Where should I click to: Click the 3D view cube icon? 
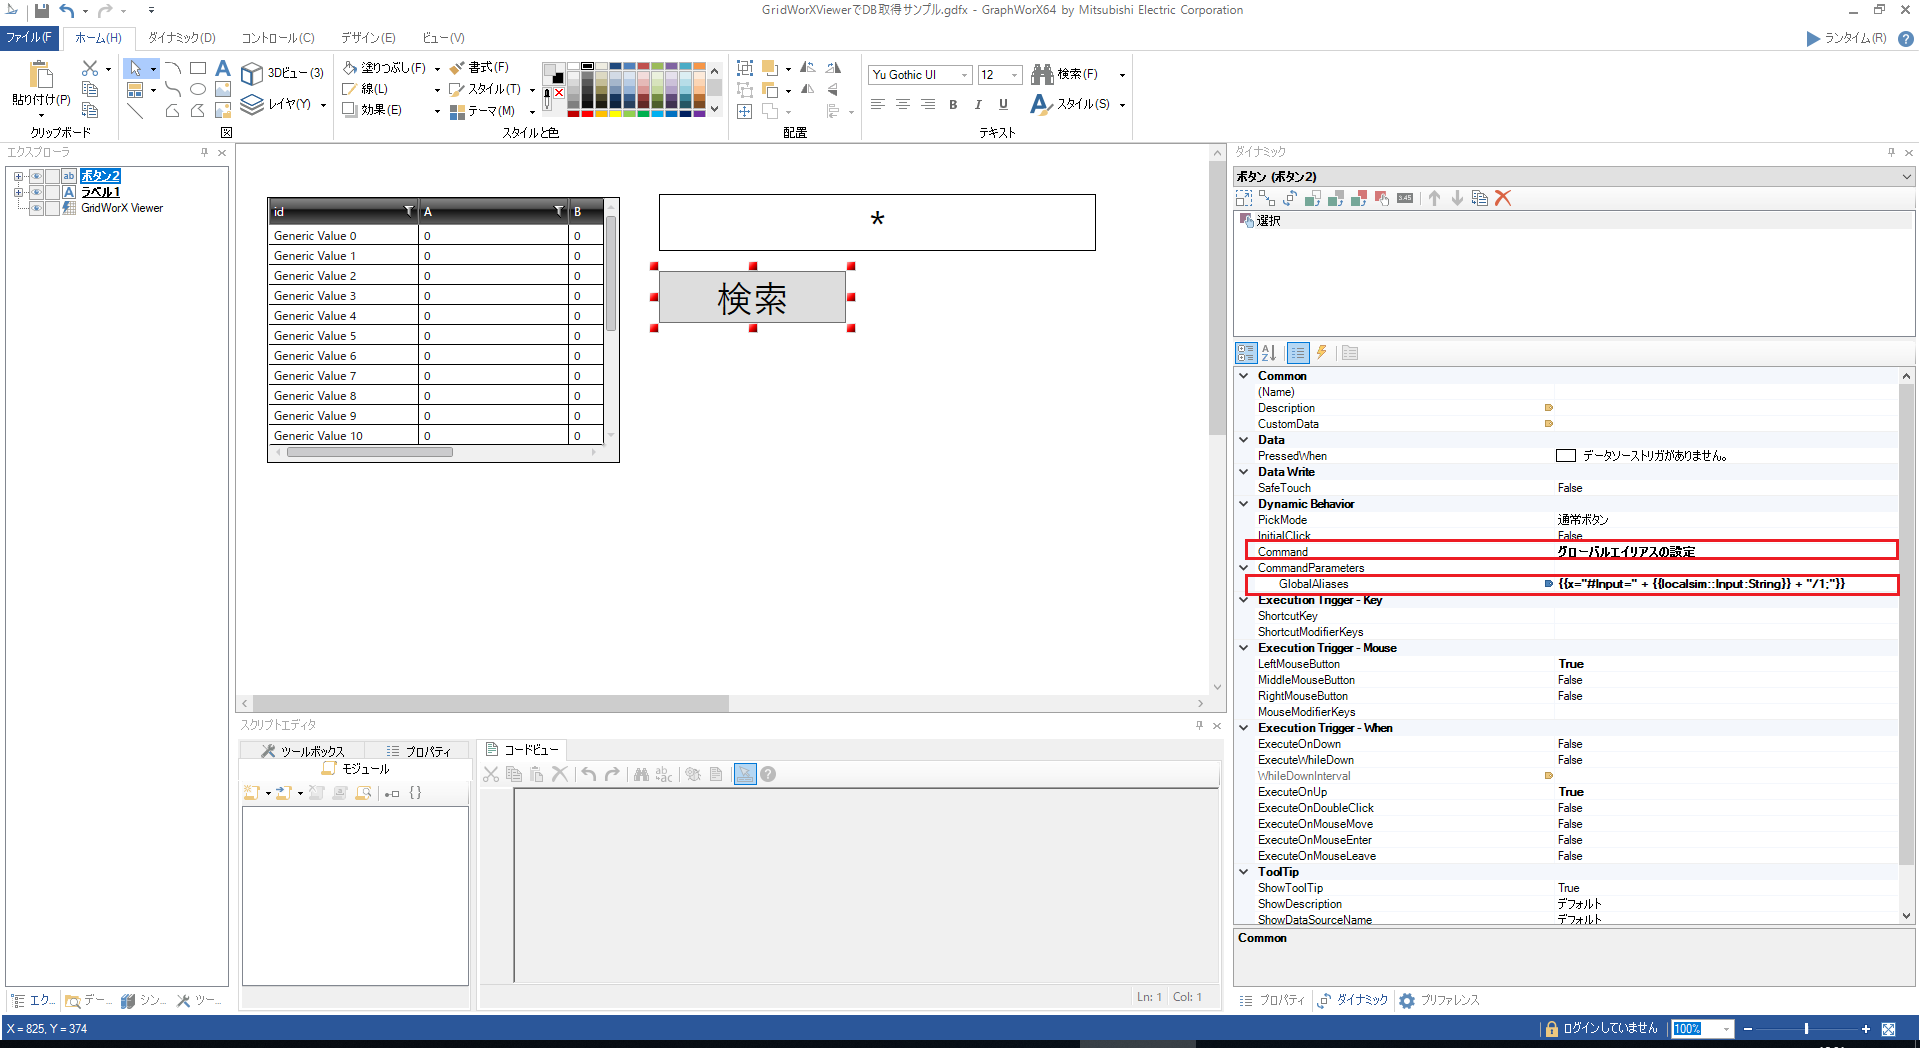tap(252, 74)
